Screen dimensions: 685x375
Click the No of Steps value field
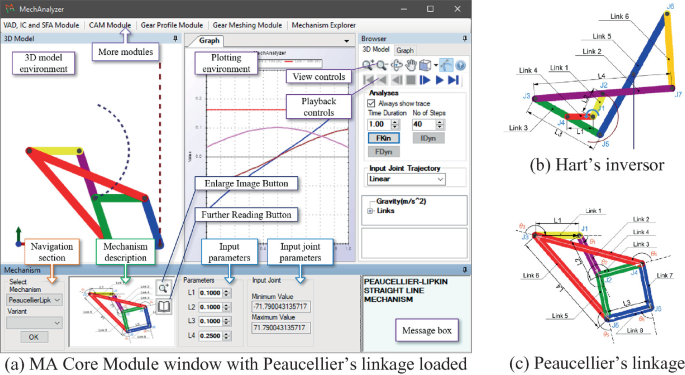tap(423, 124)
